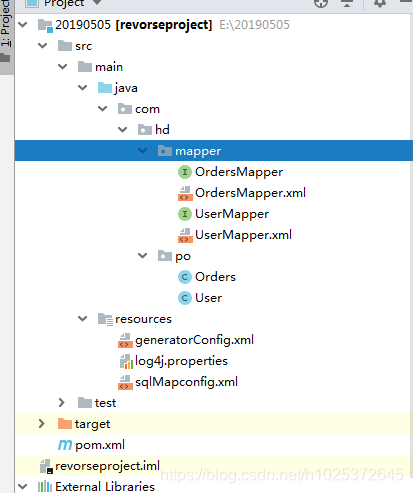Select the revorseproject.iml file name
413x493 pixels.
[x=107, y=466]
